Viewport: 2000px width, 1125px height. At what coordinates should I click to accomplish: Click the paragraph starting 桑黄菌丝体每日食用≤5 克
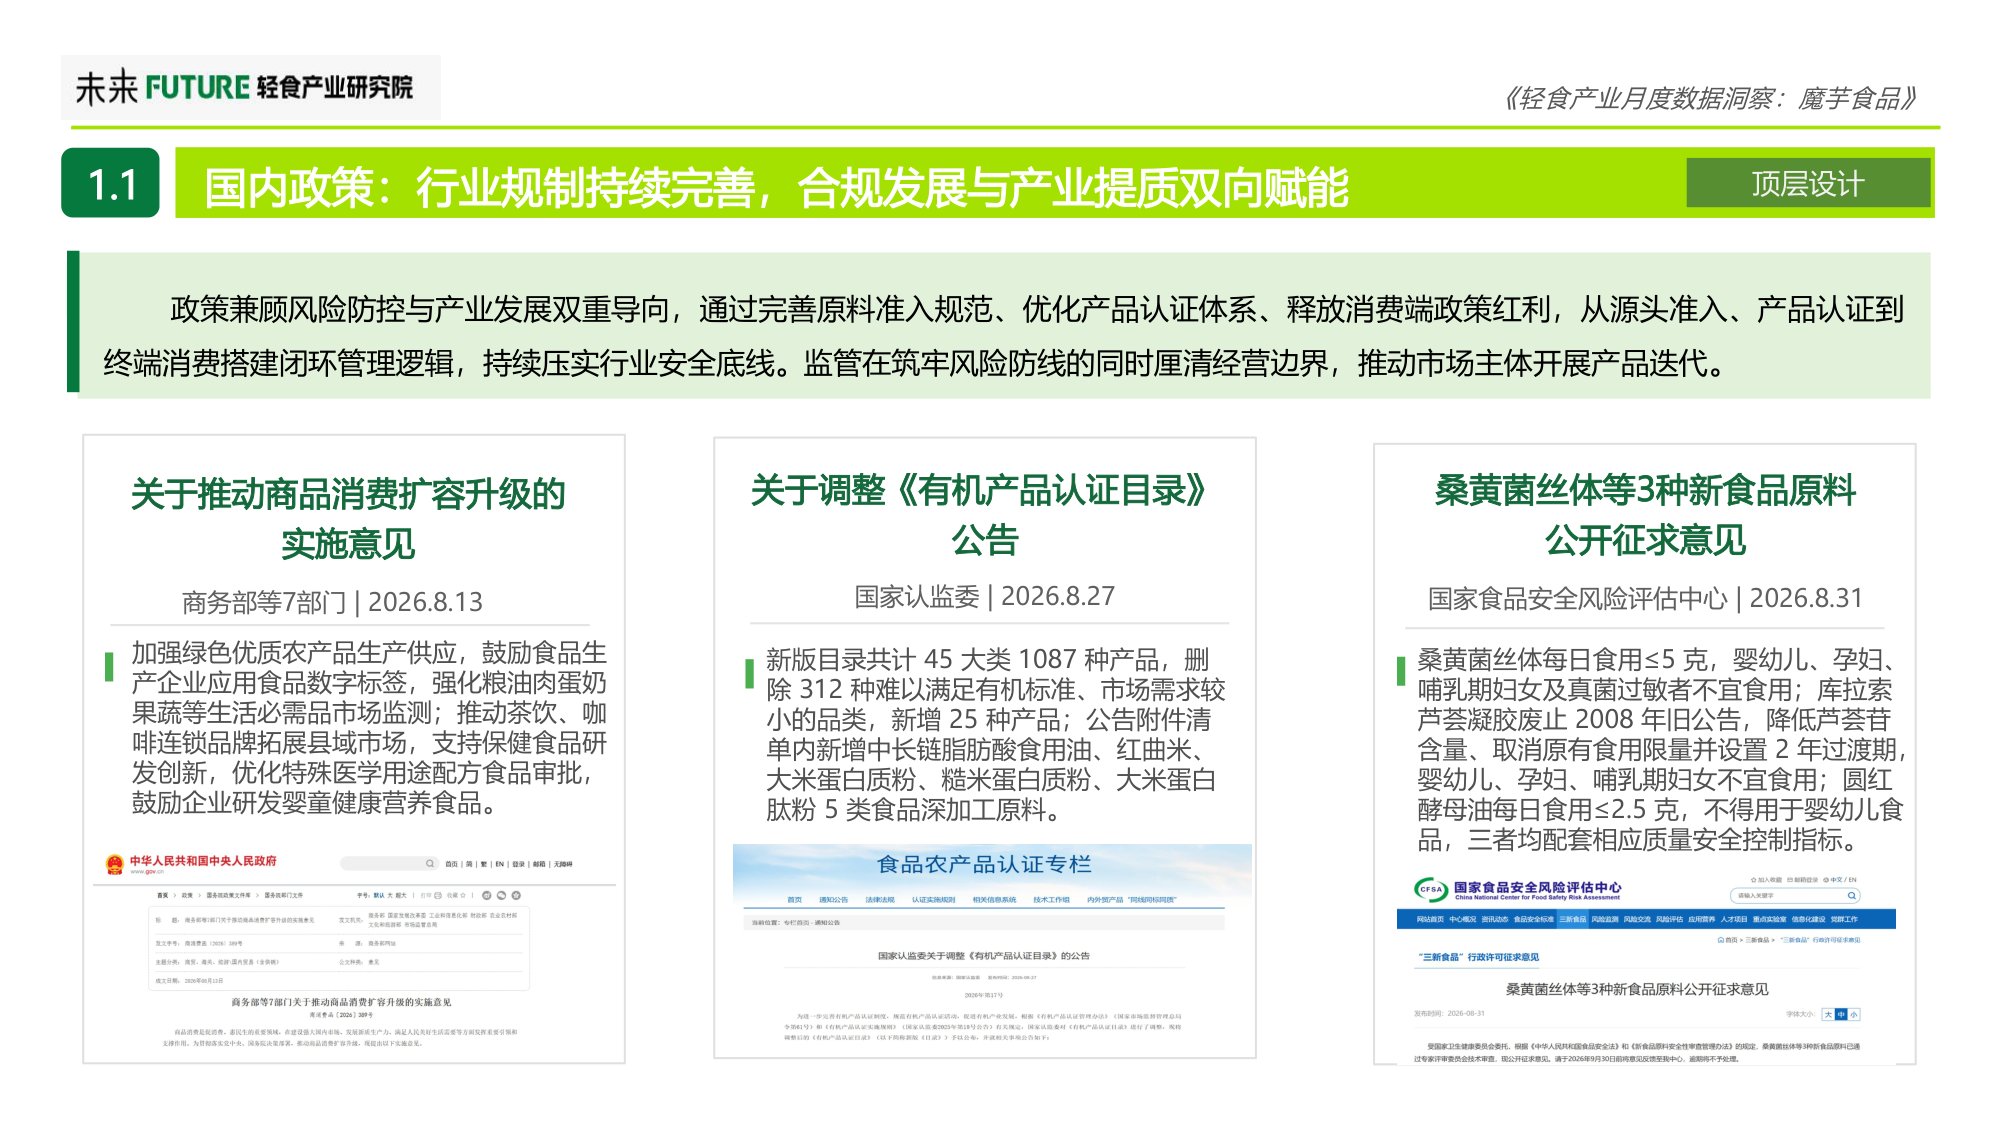pos(1660,749)
